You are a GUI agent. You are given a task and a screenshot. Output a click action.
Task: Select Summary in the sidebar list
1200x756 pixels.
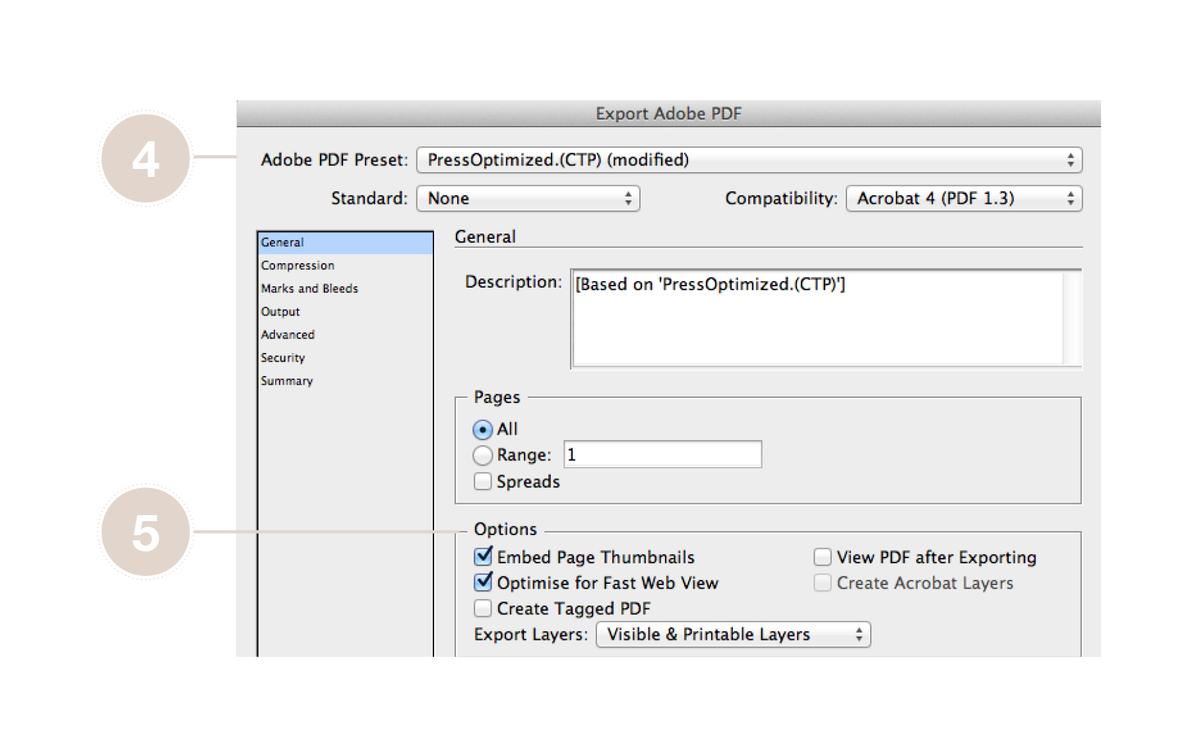tap(345, 381)
